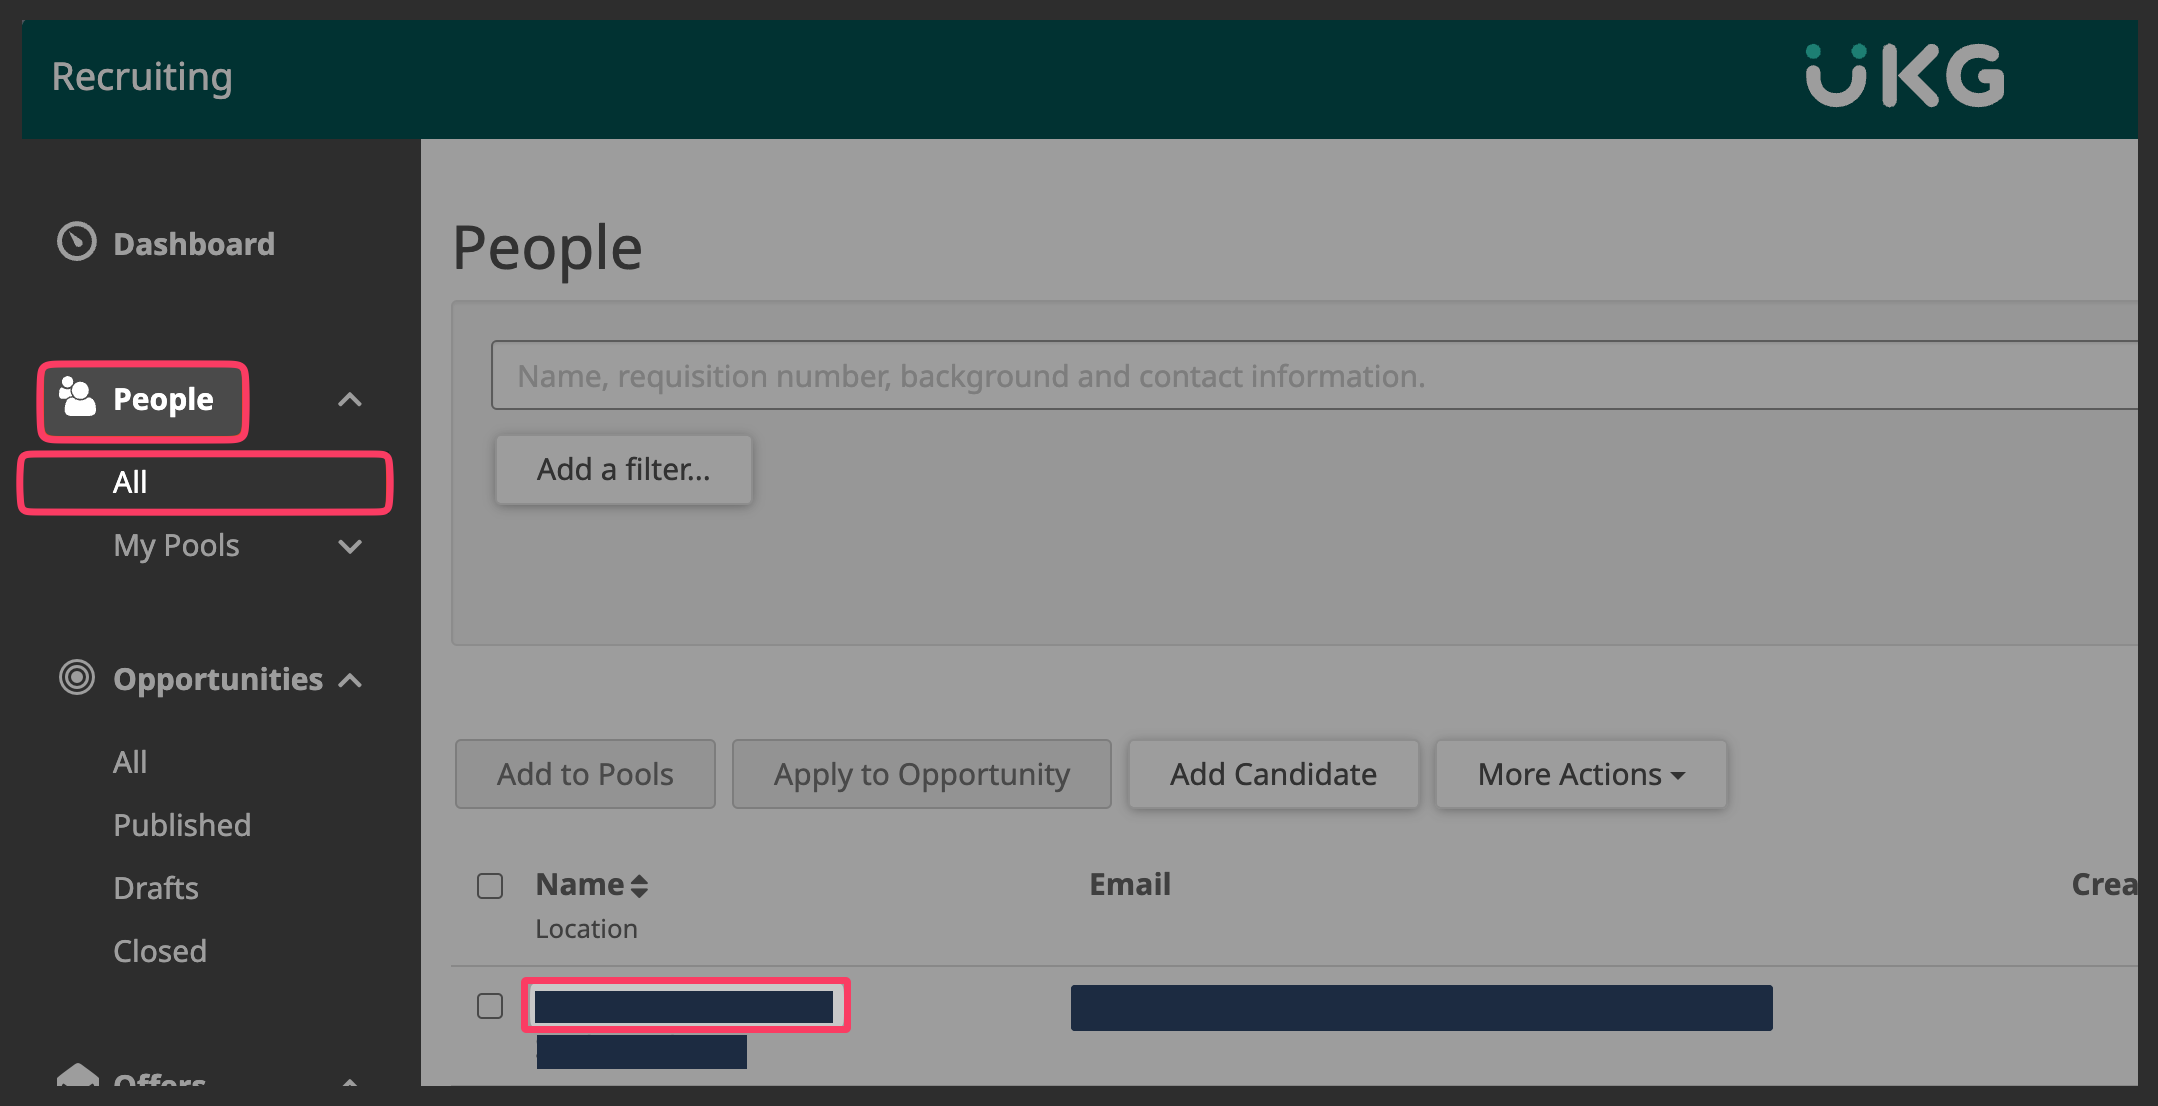Tick the select-all checkbox beside Name
The width and height of the screenshot is (2158, 1106).
tap(490, 886)
